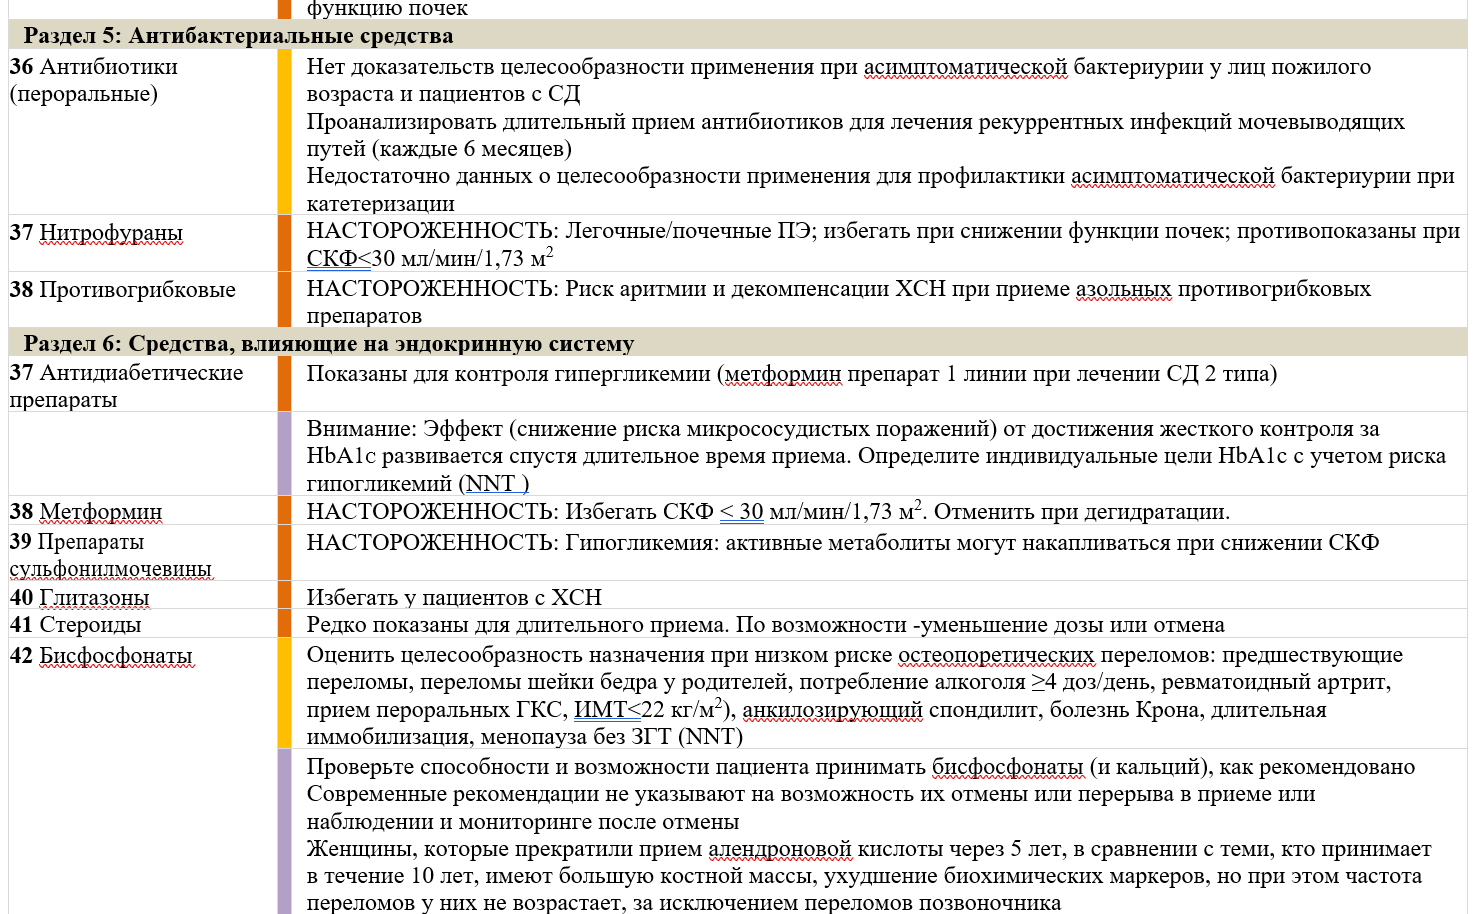Click the underlined "ИМТ<" in the Бисфосфонаты row
Image resolution: width=1474 pixels, height=914 pixels.
pyautogui.click(x=608, y=710)
